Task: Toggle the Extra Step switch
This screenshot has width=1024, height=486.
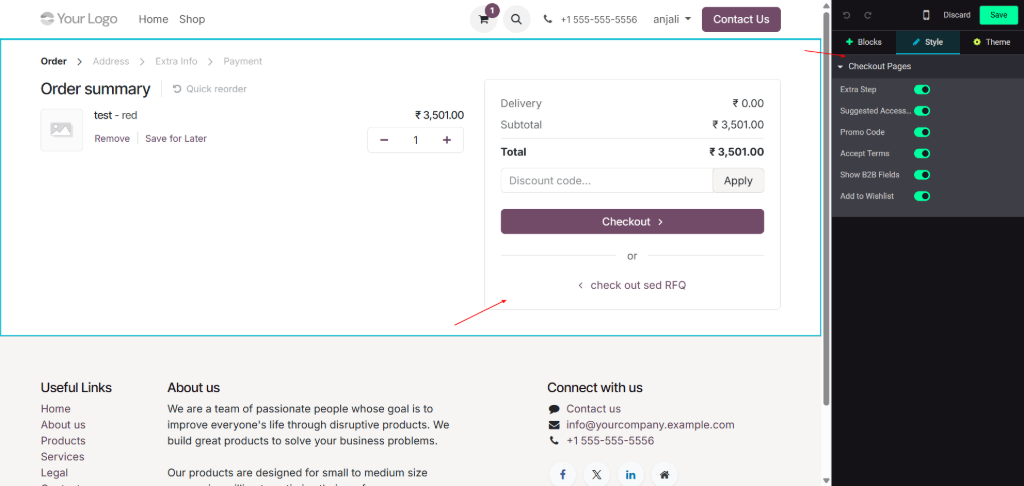Action: click(x=922, y=90)
